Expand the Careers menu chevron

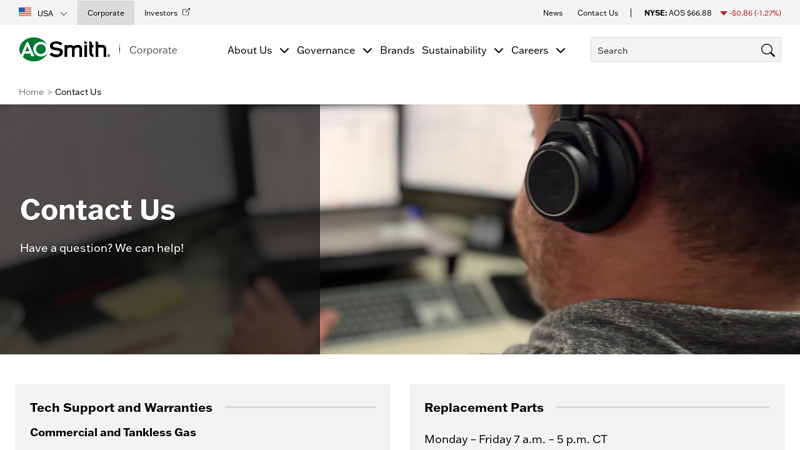[560, 51]
